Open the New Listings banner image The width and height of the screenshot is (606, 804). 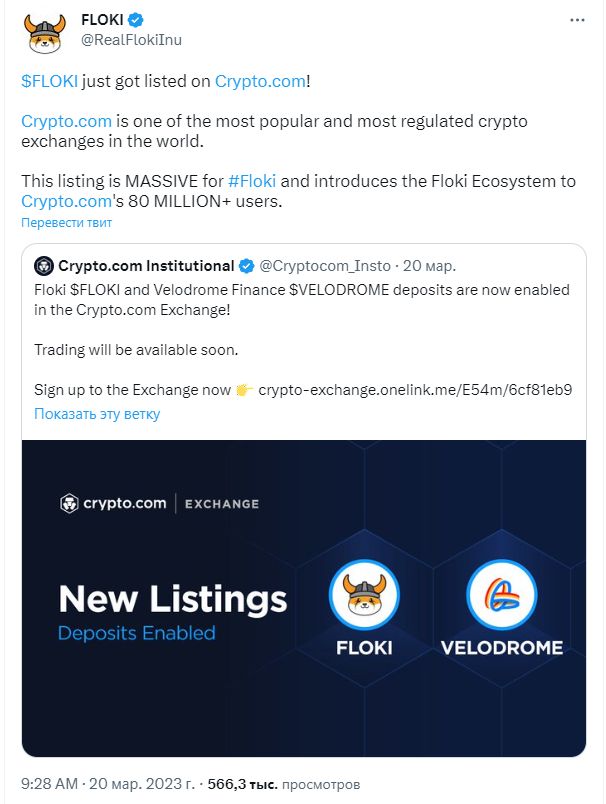pos(304,598)
